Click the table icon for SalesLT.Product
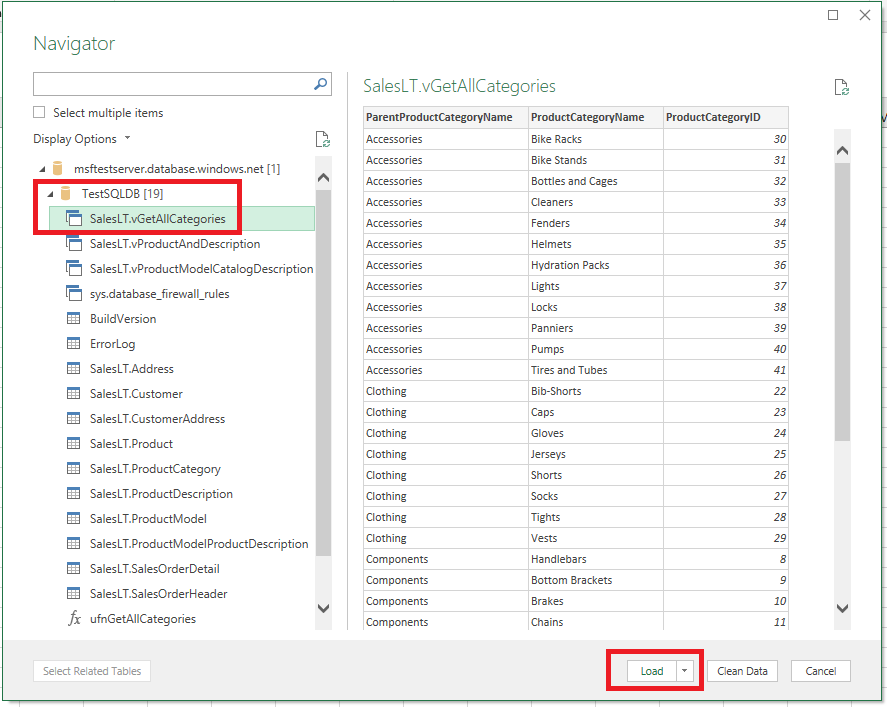Image resolution: width=887 pixels, height=707 pixels. 74,443
